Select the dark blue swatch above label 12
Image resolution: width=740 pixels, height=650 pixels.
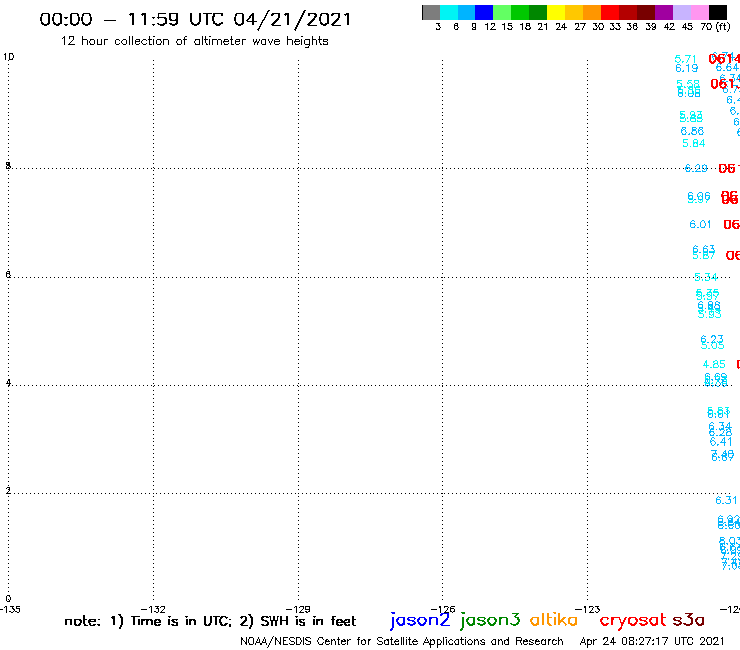(x=484, y=12)
